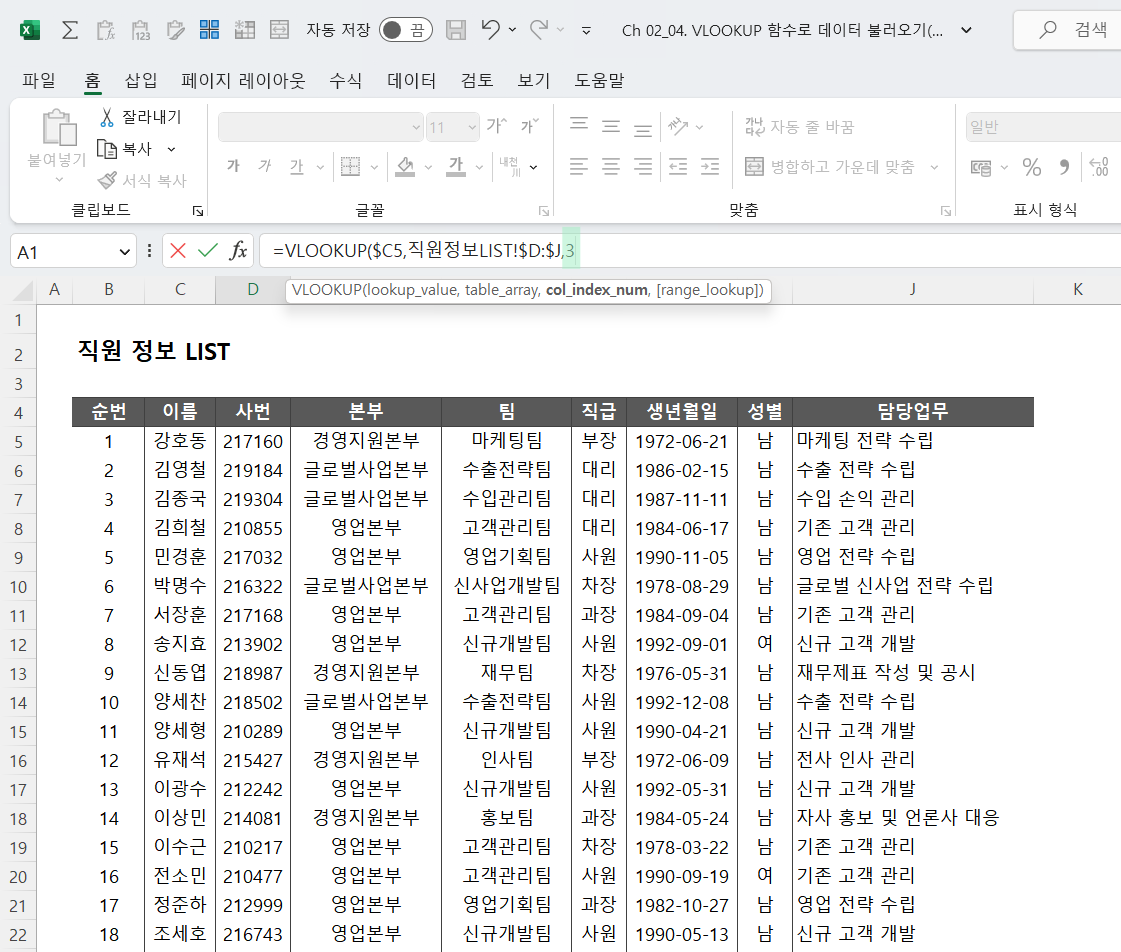Click in the VLOOKUP formula bar

coord(690,251)
